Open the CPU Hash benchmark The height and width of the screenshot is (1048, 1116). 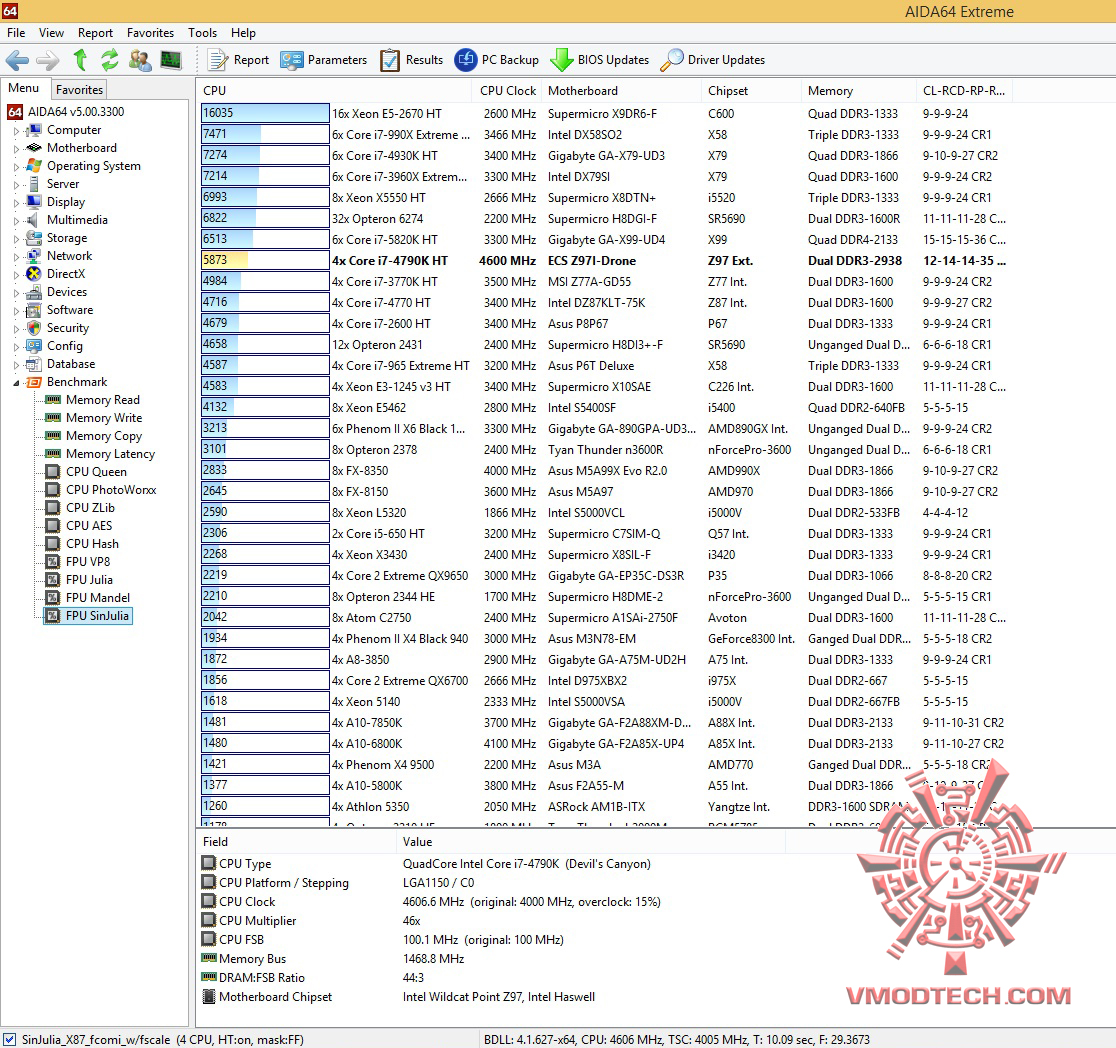click(x=82, y=544)
